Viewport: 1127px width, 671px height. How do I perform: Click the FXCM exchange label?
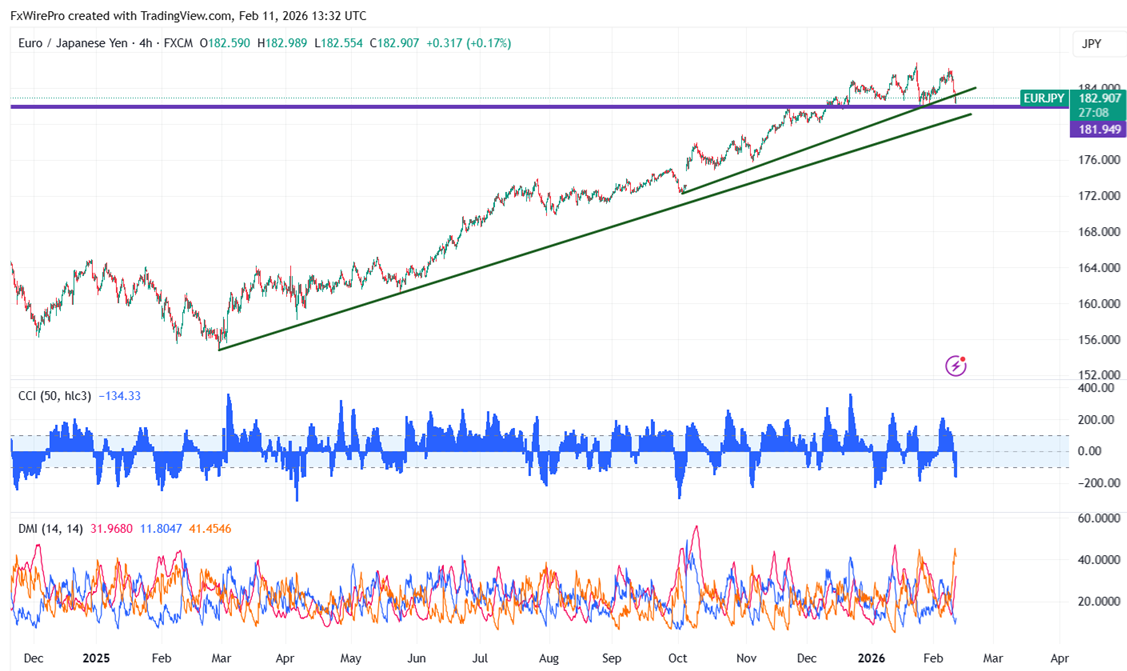pyautogui.click(x=178, y=43)
